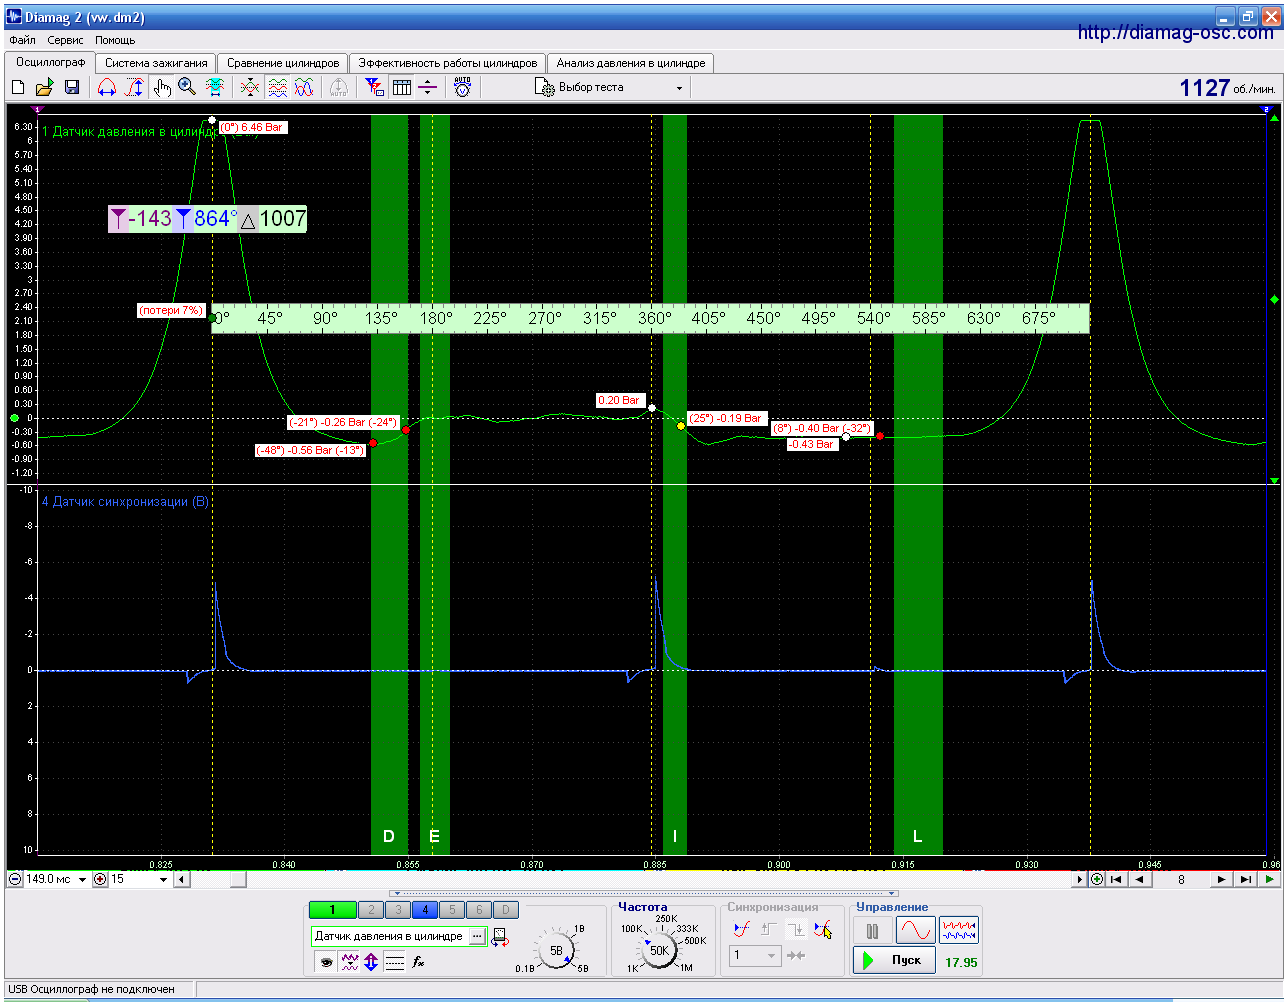Image resolution: width=1288 pixels, height=1002 pixels.
Task: Click the Пуск start button
Action: pyautogui.click(x=895, y=960)
